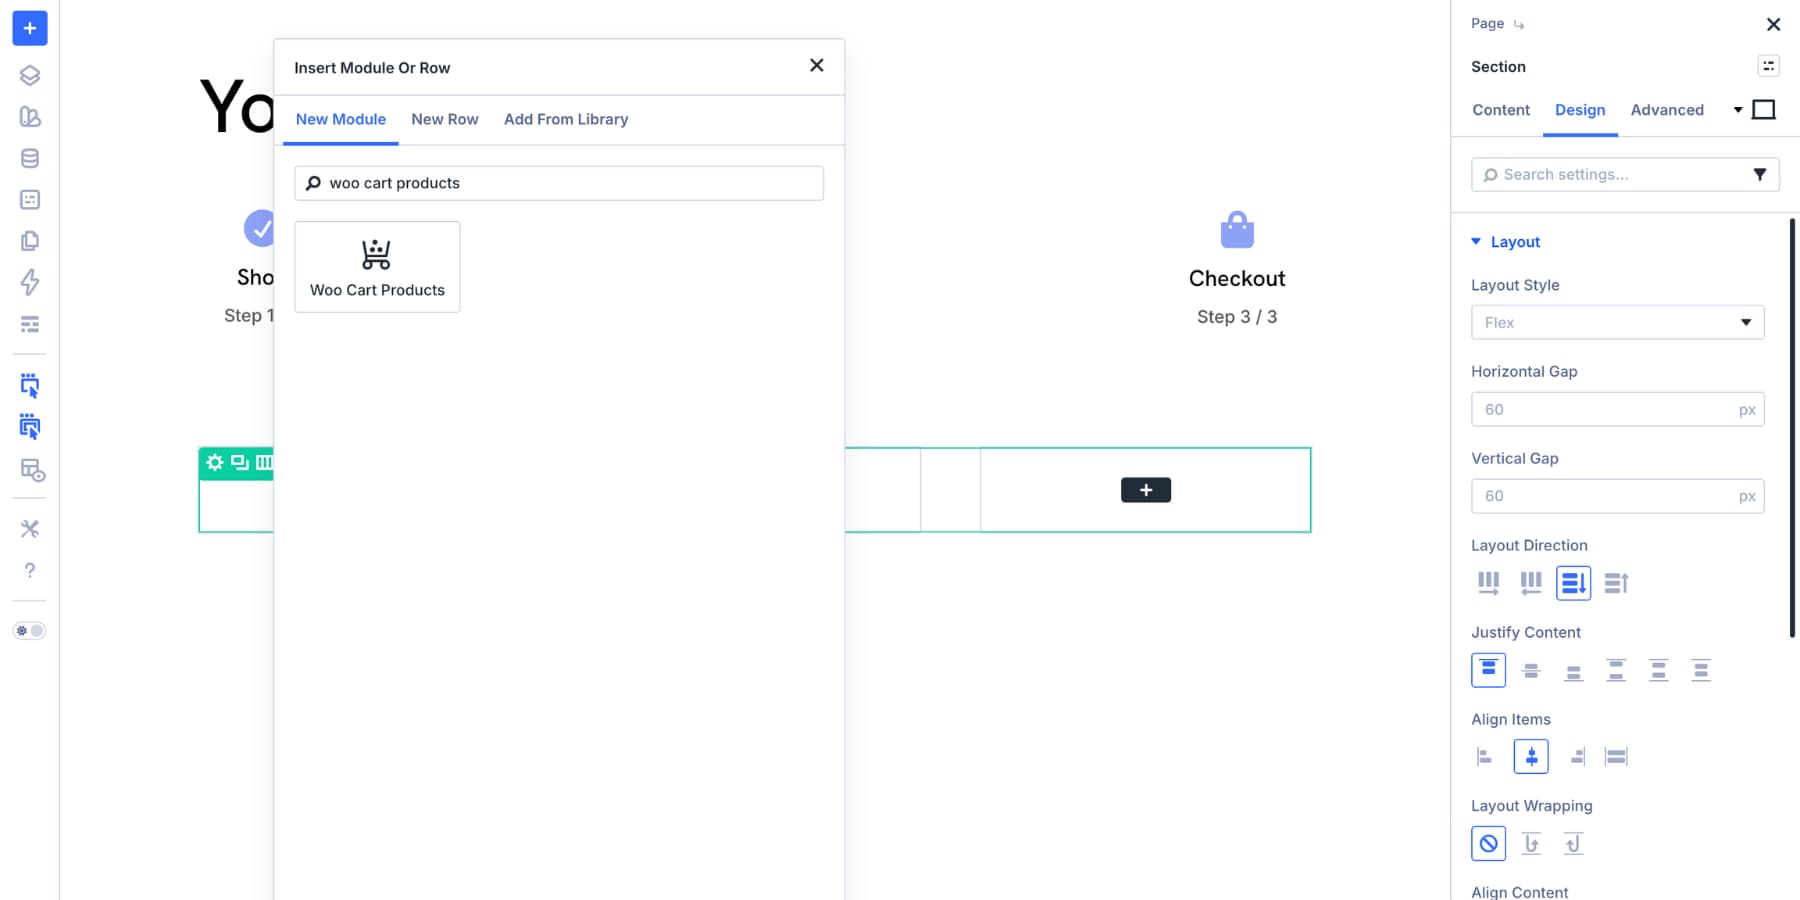Set Justify Content to space around
This screenshot has width=1800, height=900.
click(x=1658, y=670)
